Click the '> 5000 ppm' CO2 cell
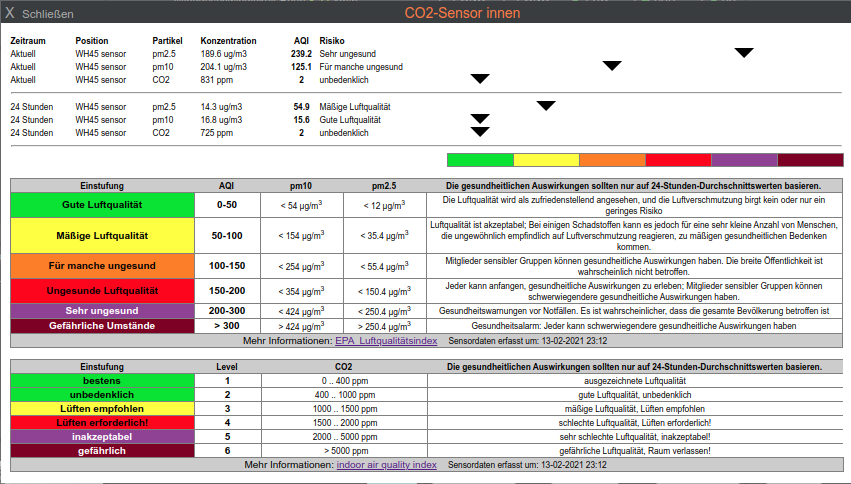The width and height of the screenshot is (851, 484). pyautogui.click(x=345, y=451)
